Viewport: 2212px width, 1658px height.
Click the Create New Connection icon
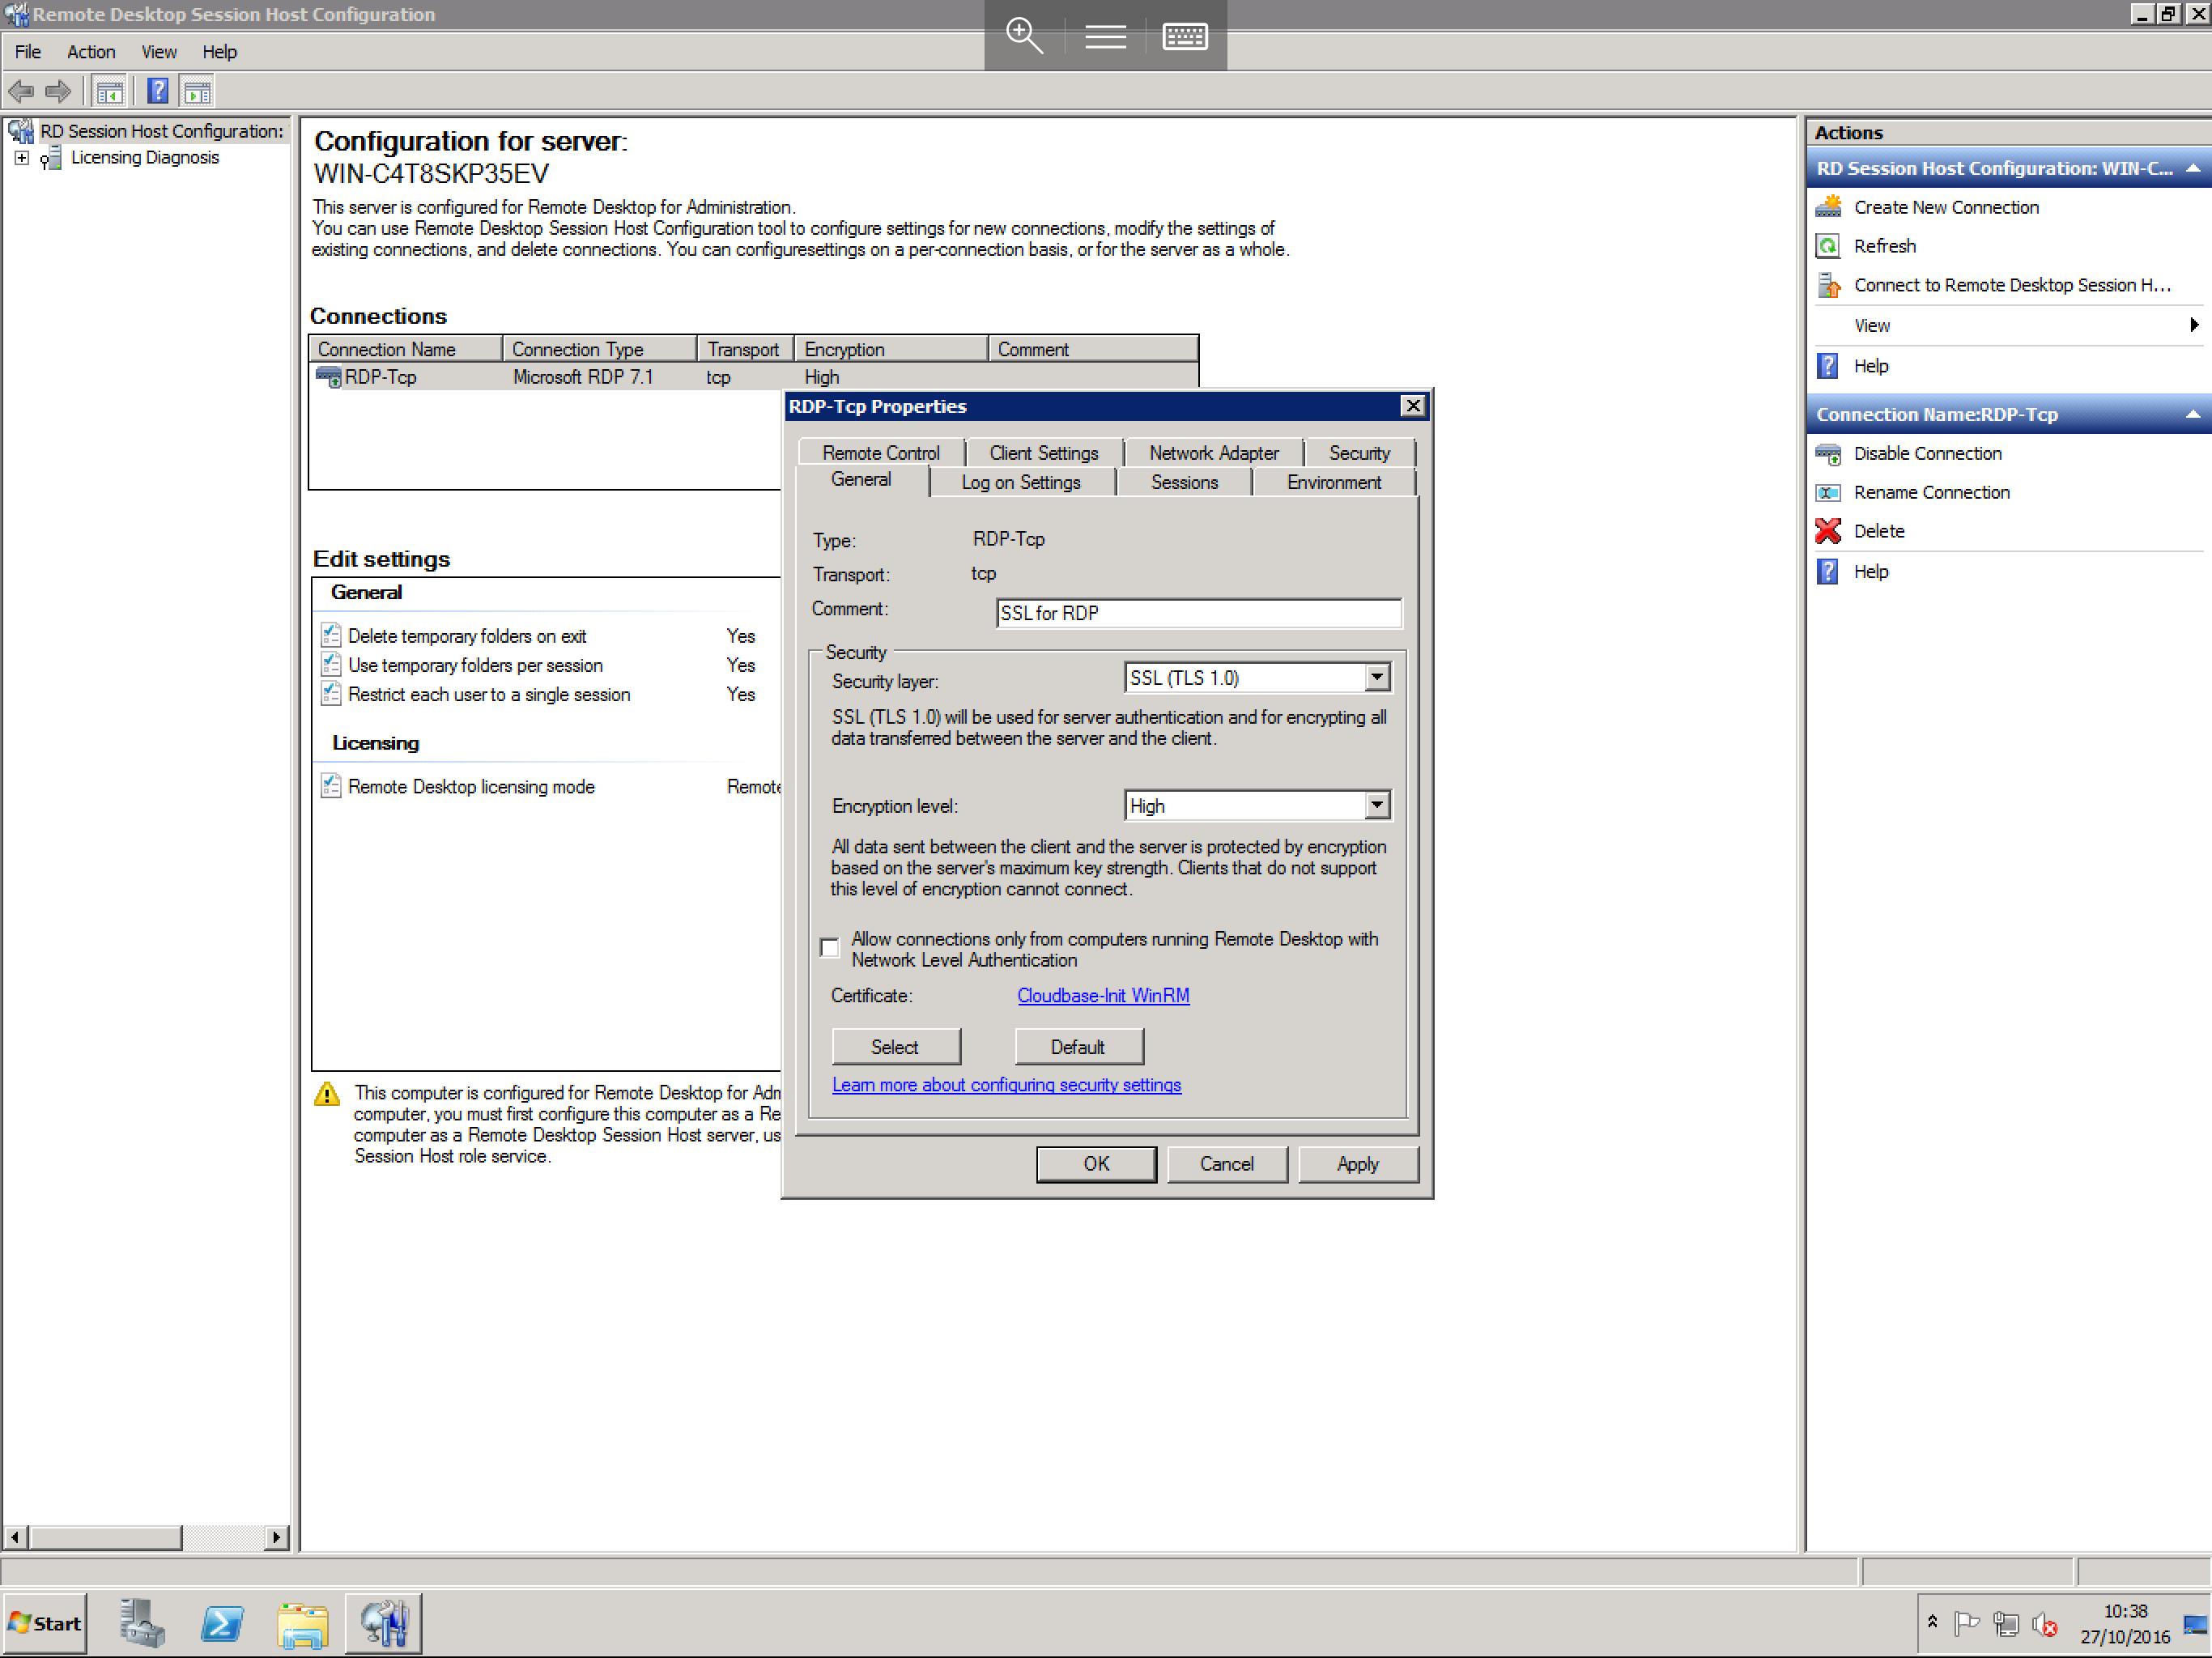(x=1831, y=207)
